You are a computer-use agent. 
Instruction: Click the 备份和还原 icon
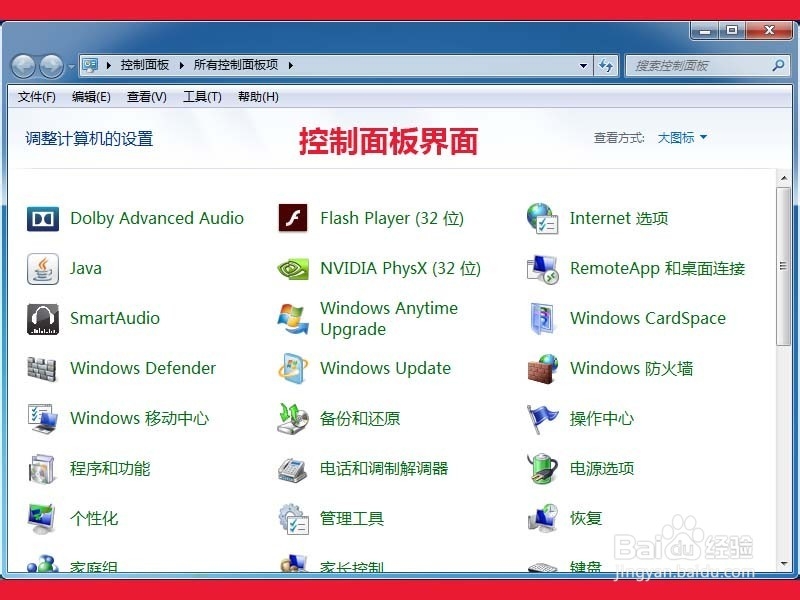(293, 418)
